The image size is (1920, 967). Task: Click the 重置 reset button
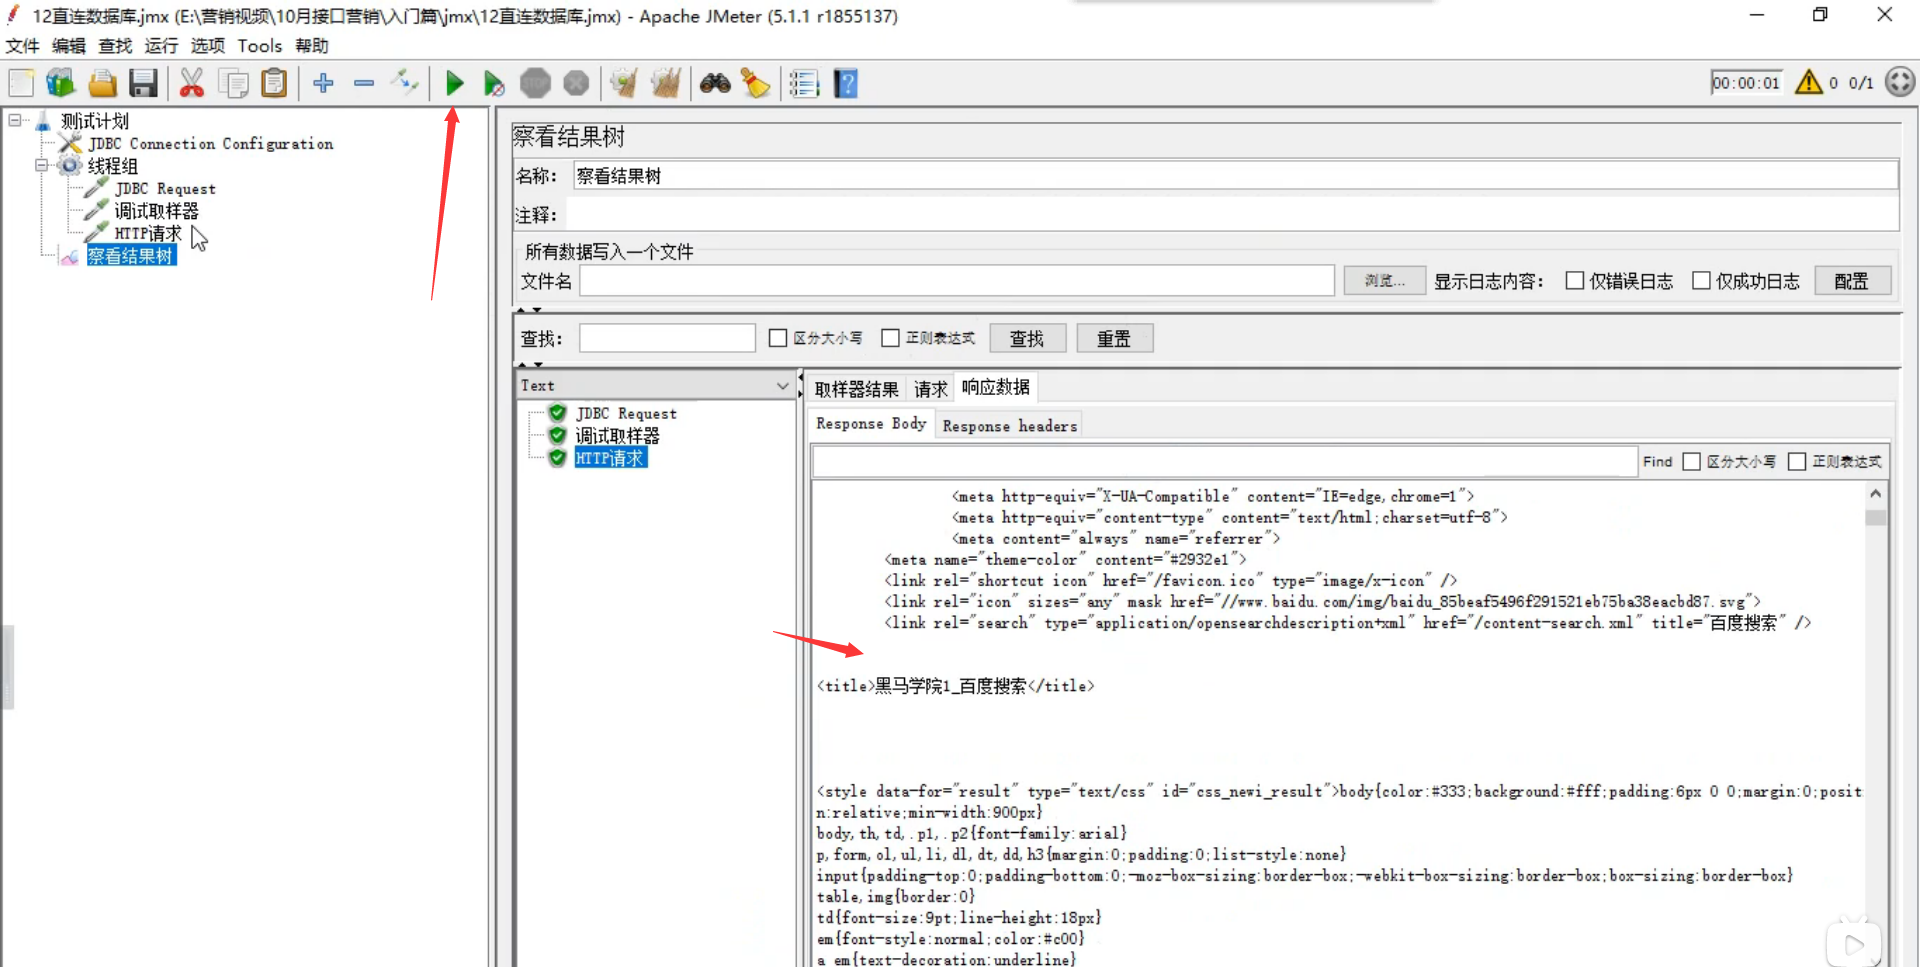click(1114, 338)
